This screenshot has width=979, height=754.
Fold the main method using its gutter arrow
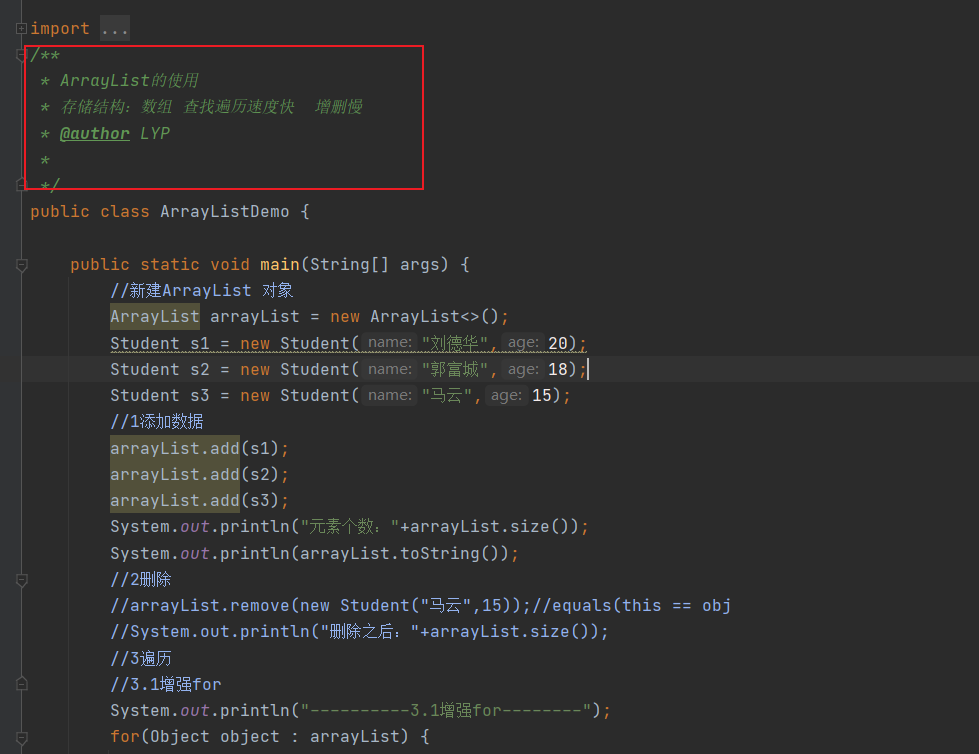[x=21, y=265]
